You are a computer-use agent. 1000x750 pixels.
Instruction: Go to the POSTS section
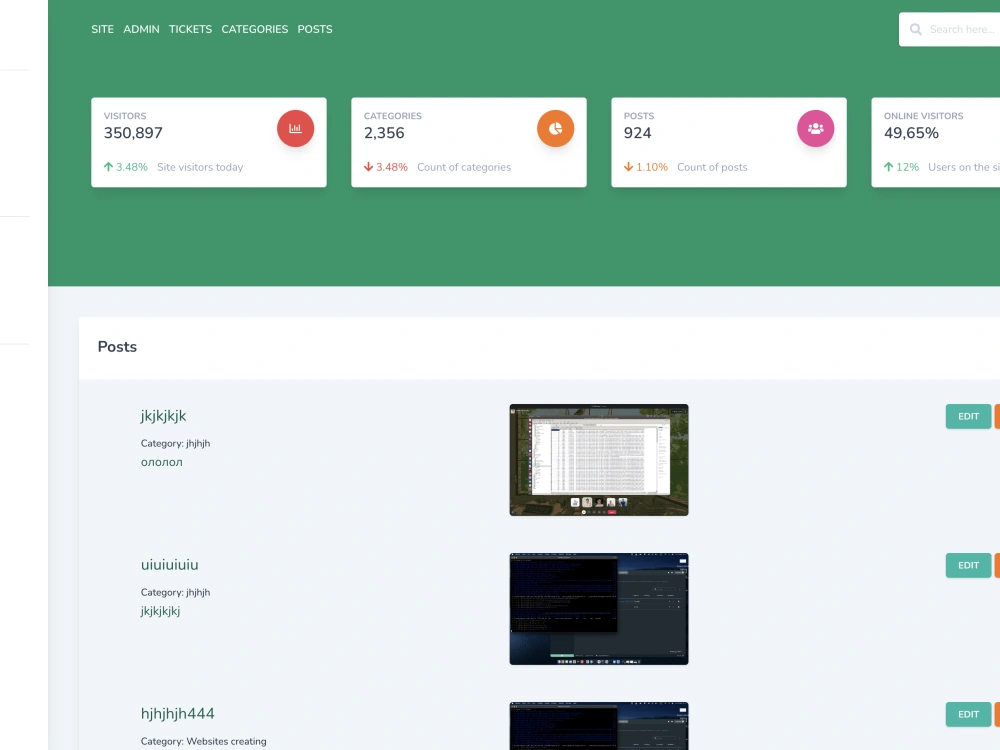[x=315, y=29]
